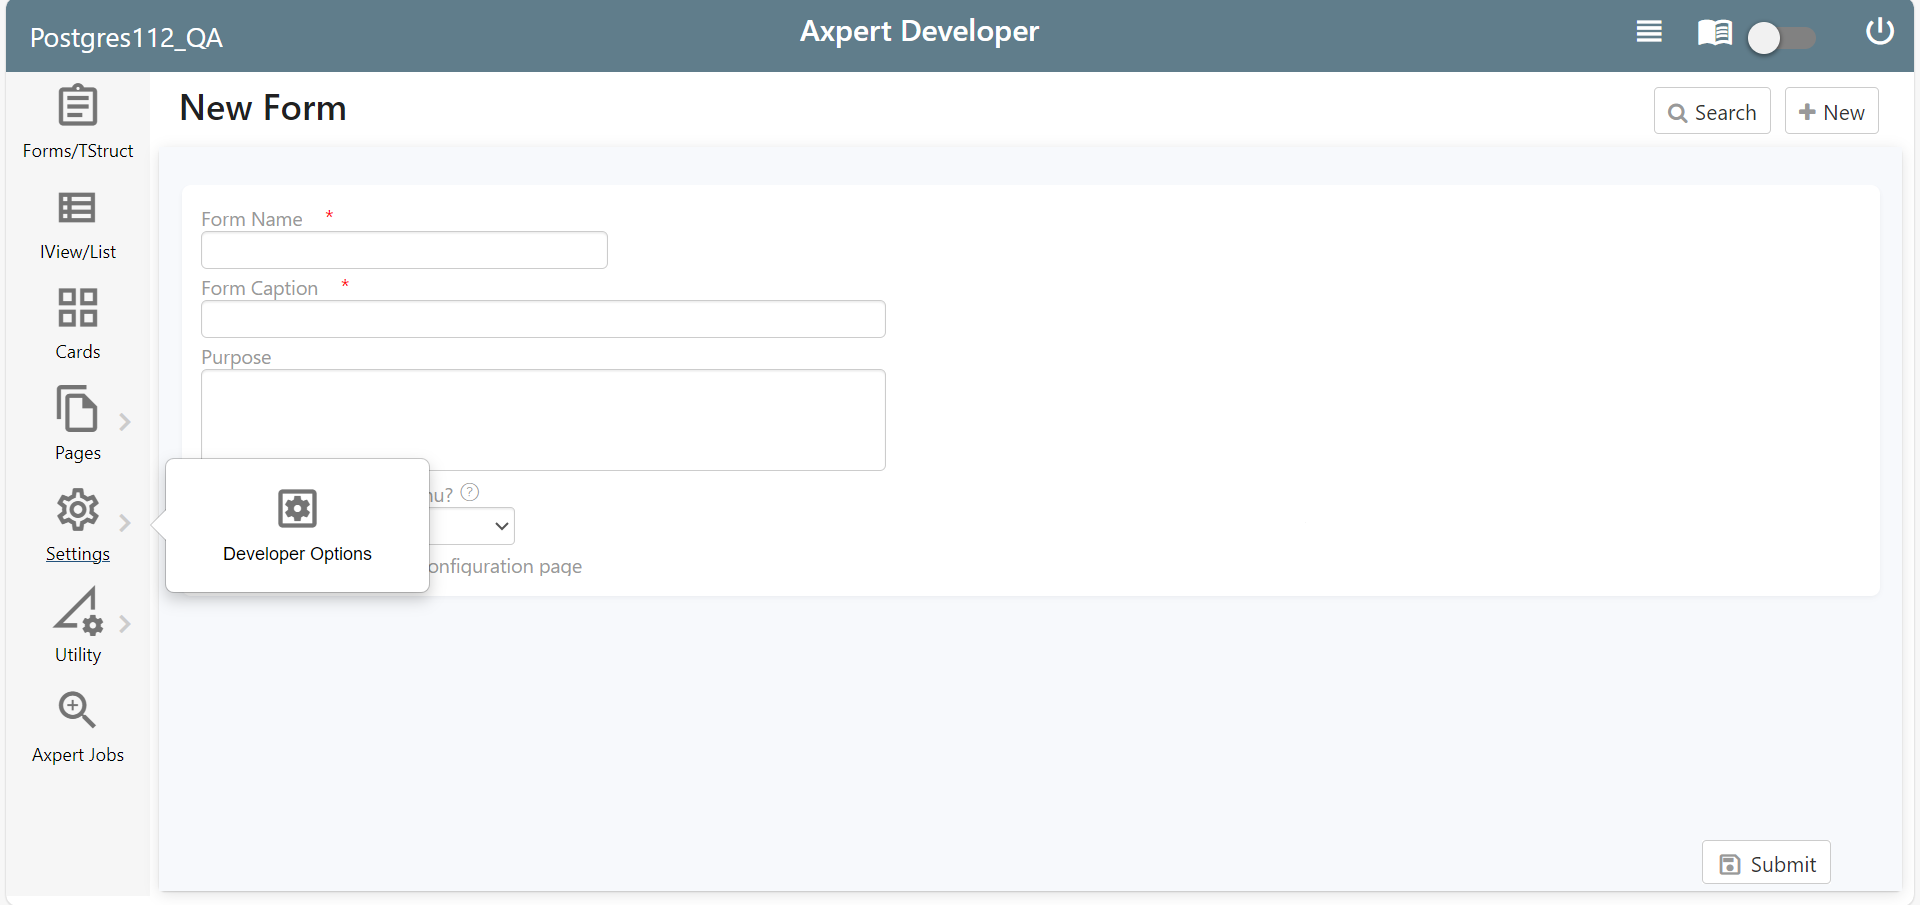
Task: Submit the new form
Action: (x=1765, y=862)
